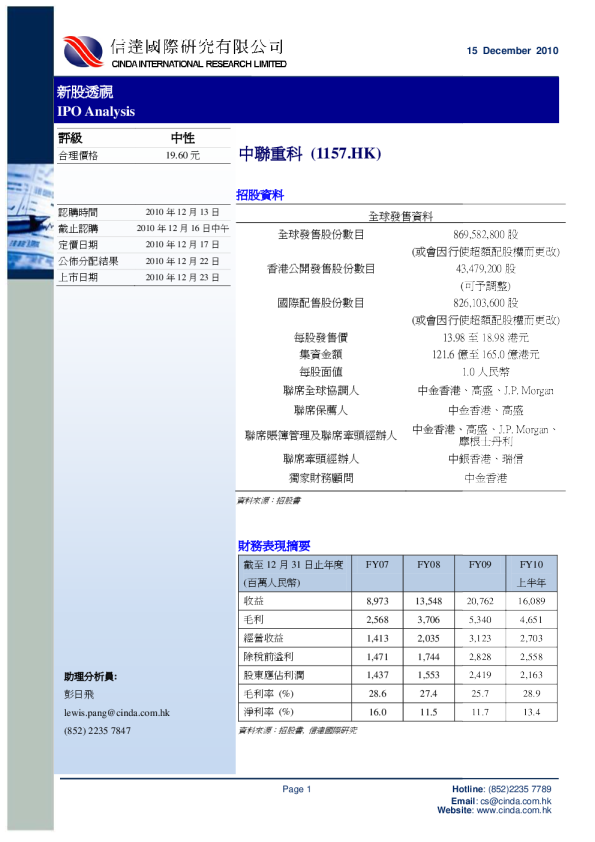Click the IPO Analysis heading

click(96, 111)
